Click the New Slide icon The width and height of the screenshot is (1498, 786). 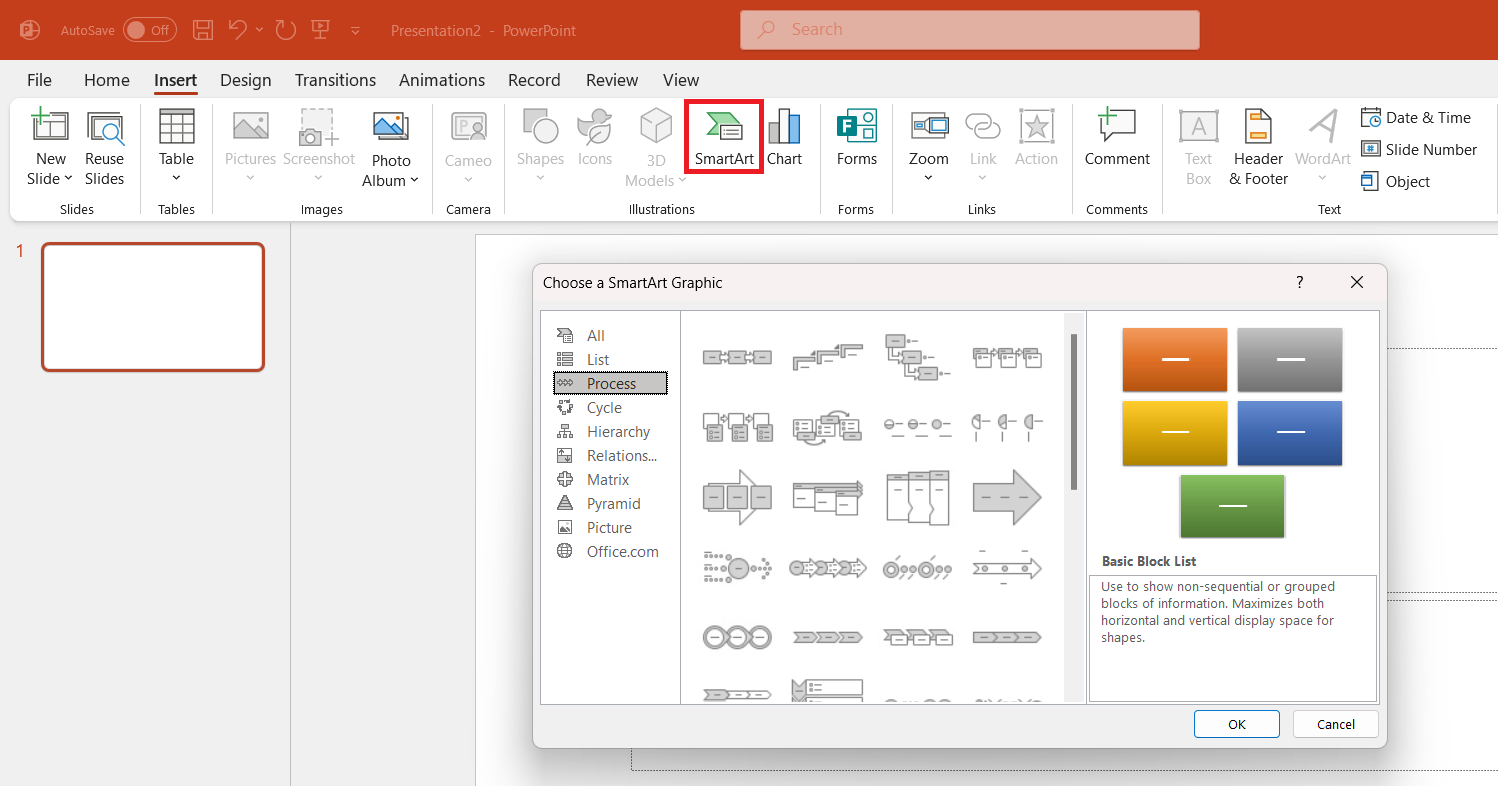[51, 127]
